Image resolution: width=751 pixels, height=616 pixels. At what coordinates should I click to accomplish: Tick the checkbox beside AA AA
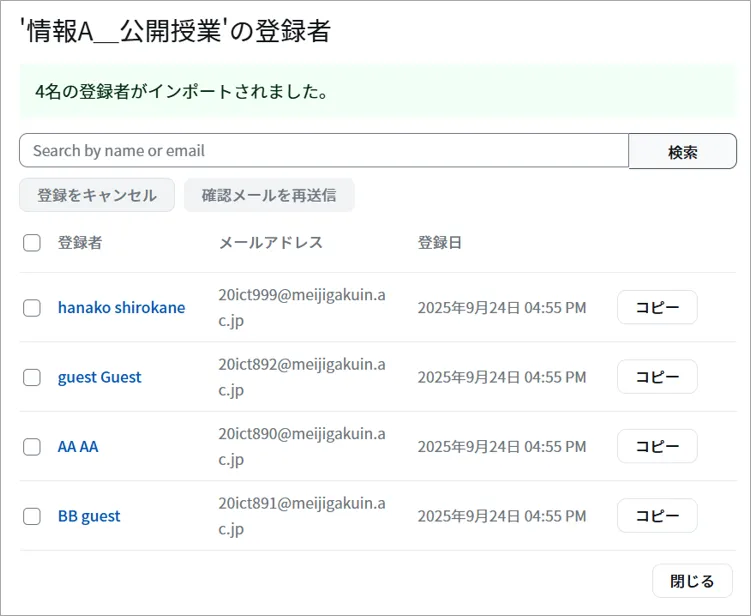point(32,447)
